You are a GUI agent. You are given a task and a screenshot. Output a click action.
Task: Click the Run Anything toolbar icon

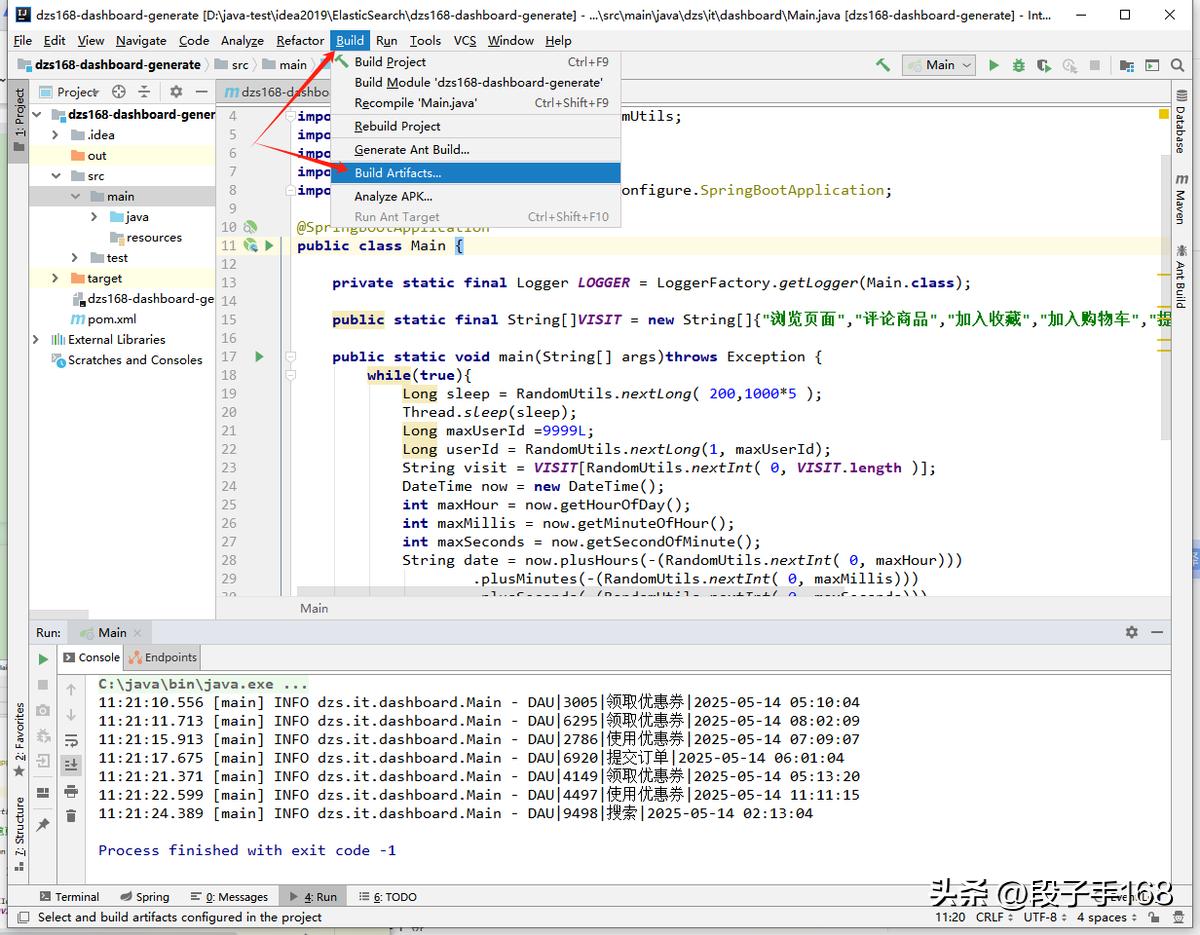[x=1153, y=65]
